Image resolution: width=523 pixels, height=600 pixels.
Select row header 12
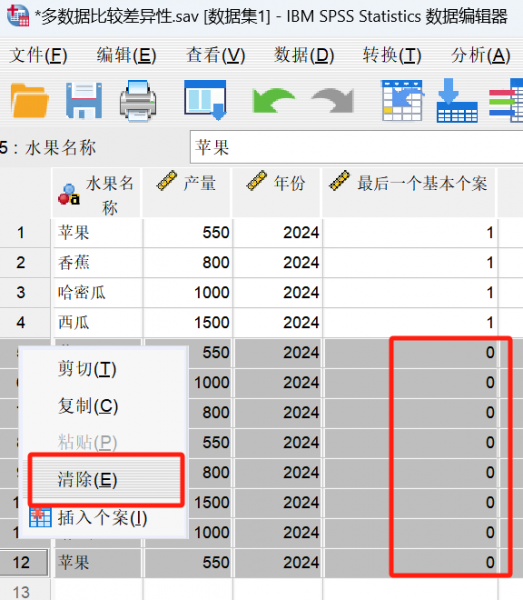pos(24,562)
